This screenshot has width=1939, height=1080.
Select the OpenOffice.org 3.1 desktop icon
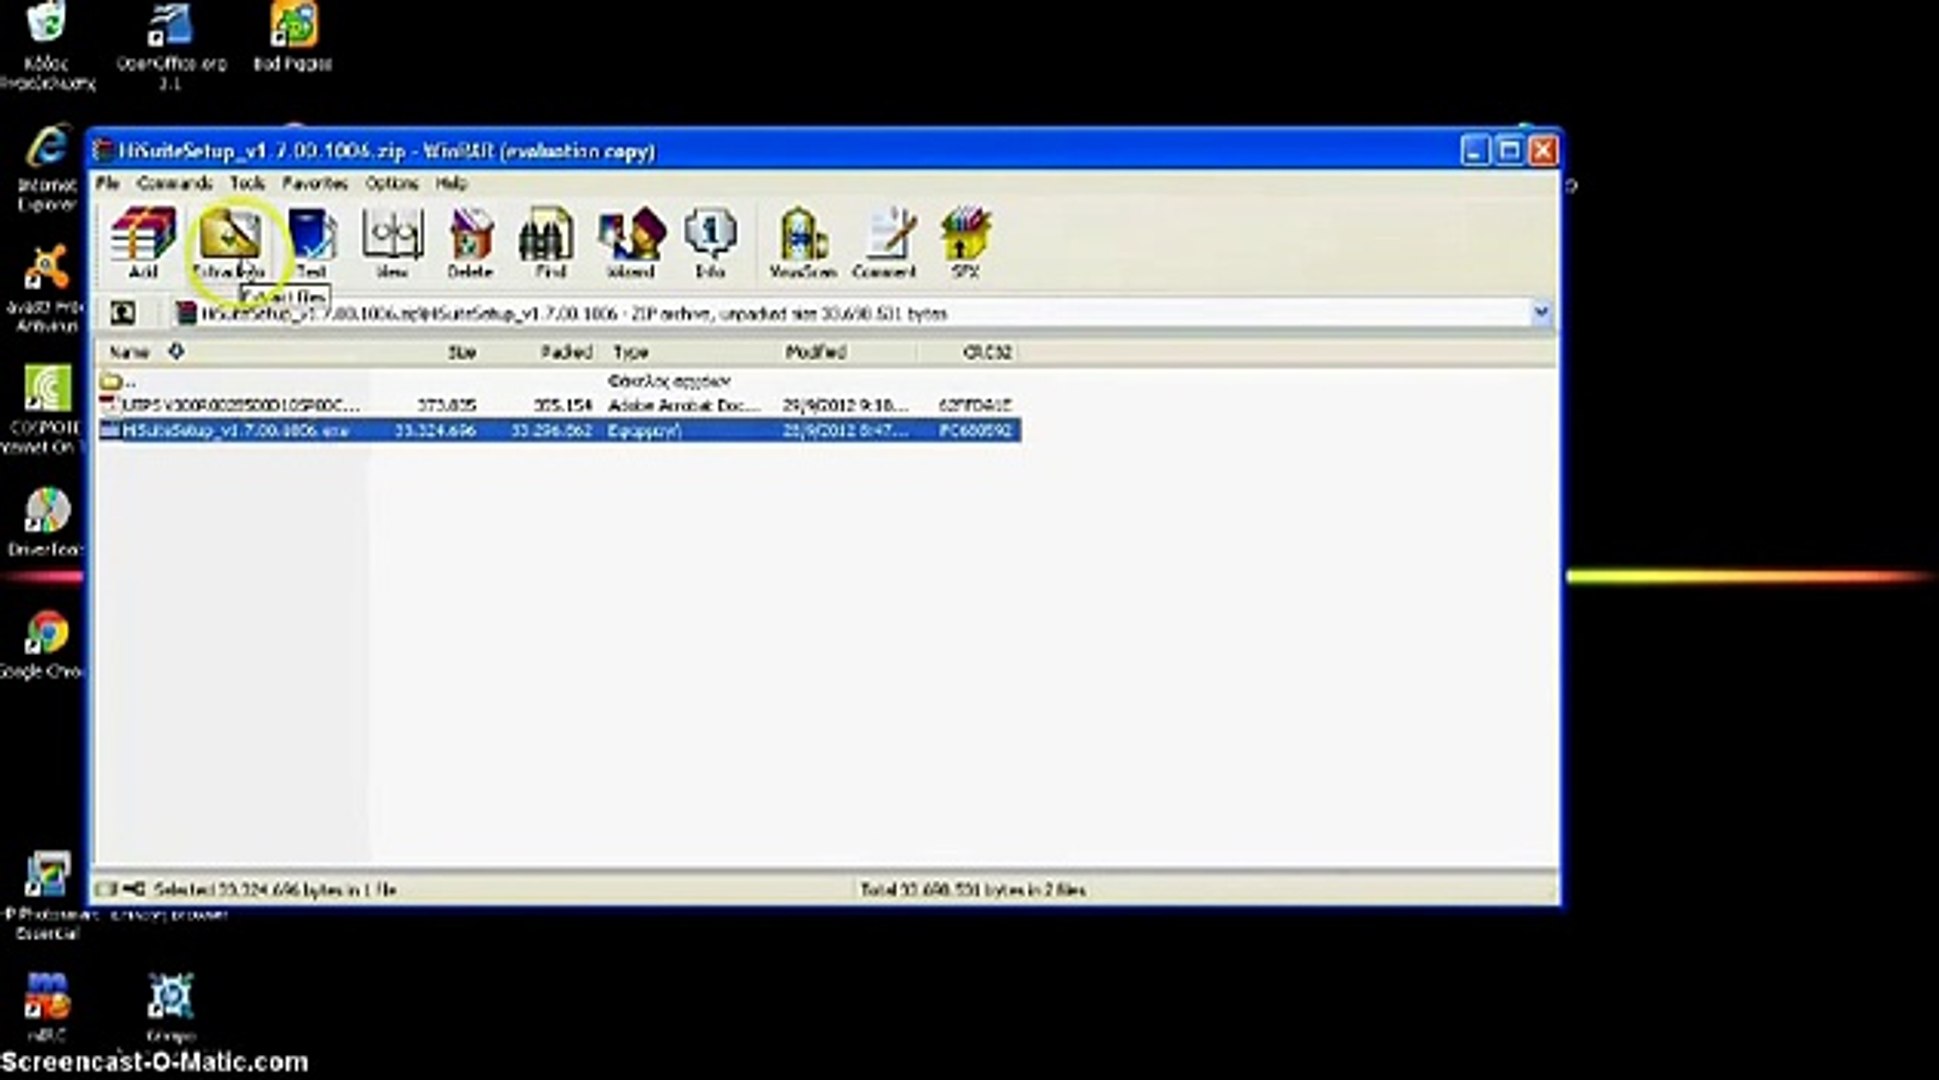pos(171,46)
